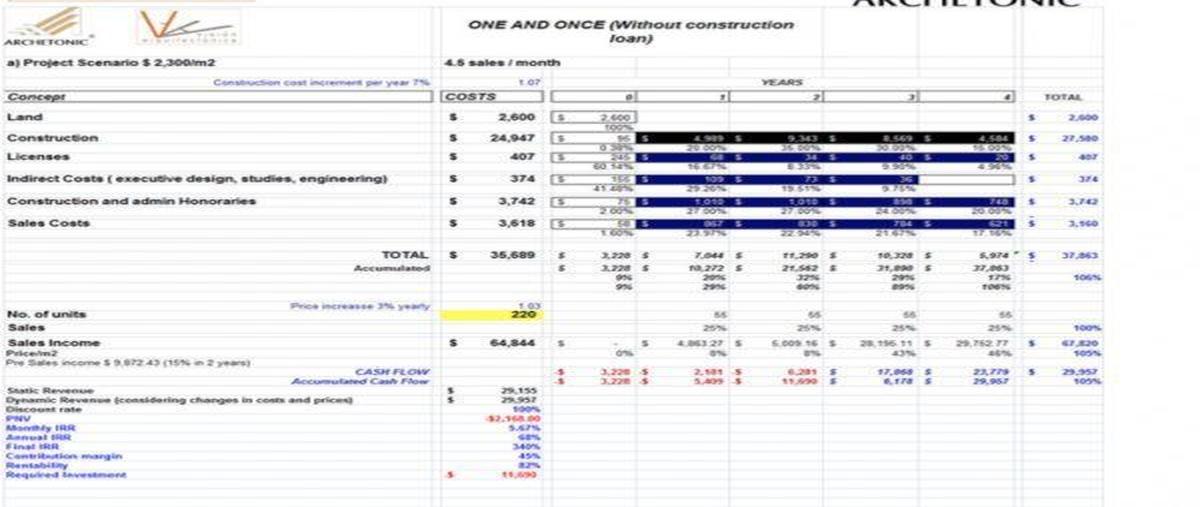
Task: Select the 'Construction' row label
Action: (x=52, y=138)
